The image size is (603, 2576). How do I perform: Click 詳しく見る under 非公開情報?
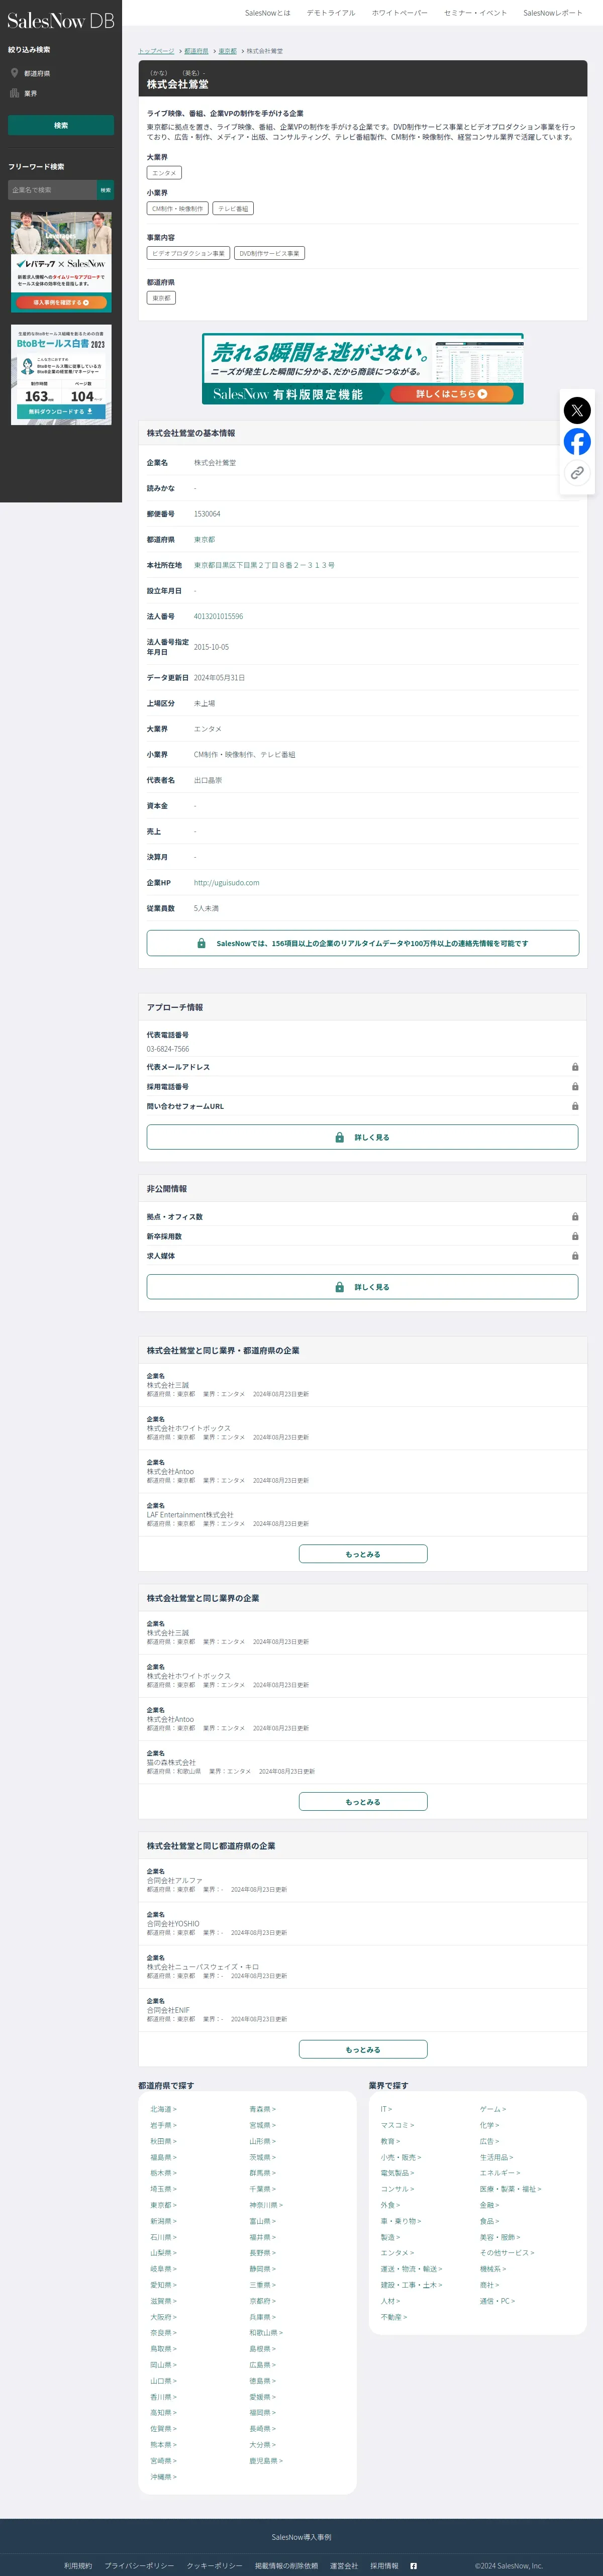[x=363, y=1287]
